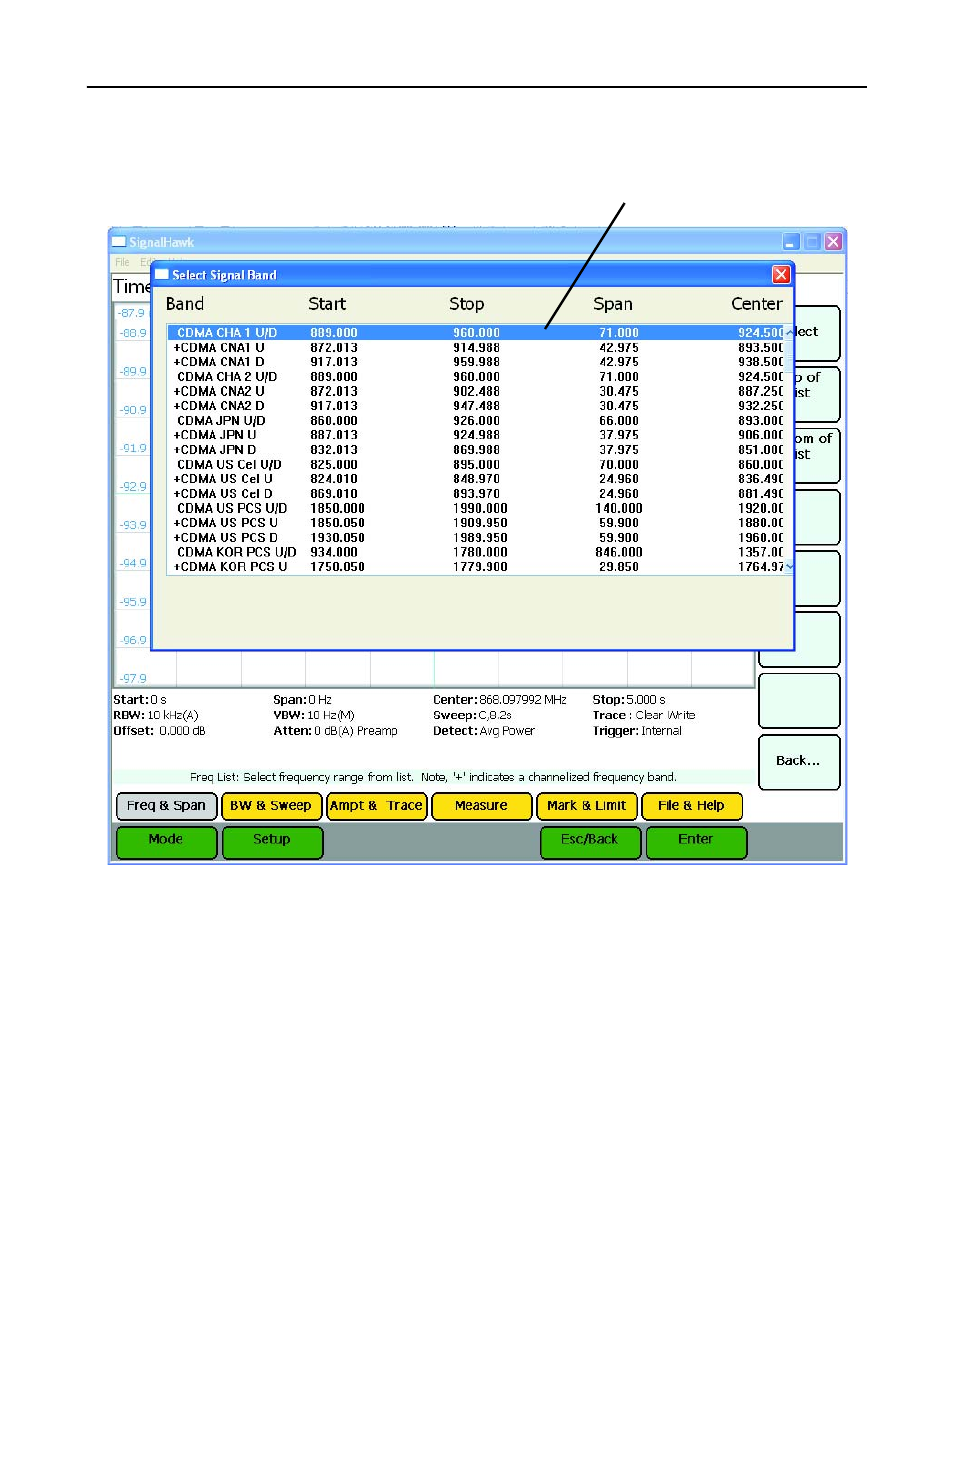Close the Select Signal Band dialog
The width and height of the screenshot is (954, 1474).
tap(781, 274)
